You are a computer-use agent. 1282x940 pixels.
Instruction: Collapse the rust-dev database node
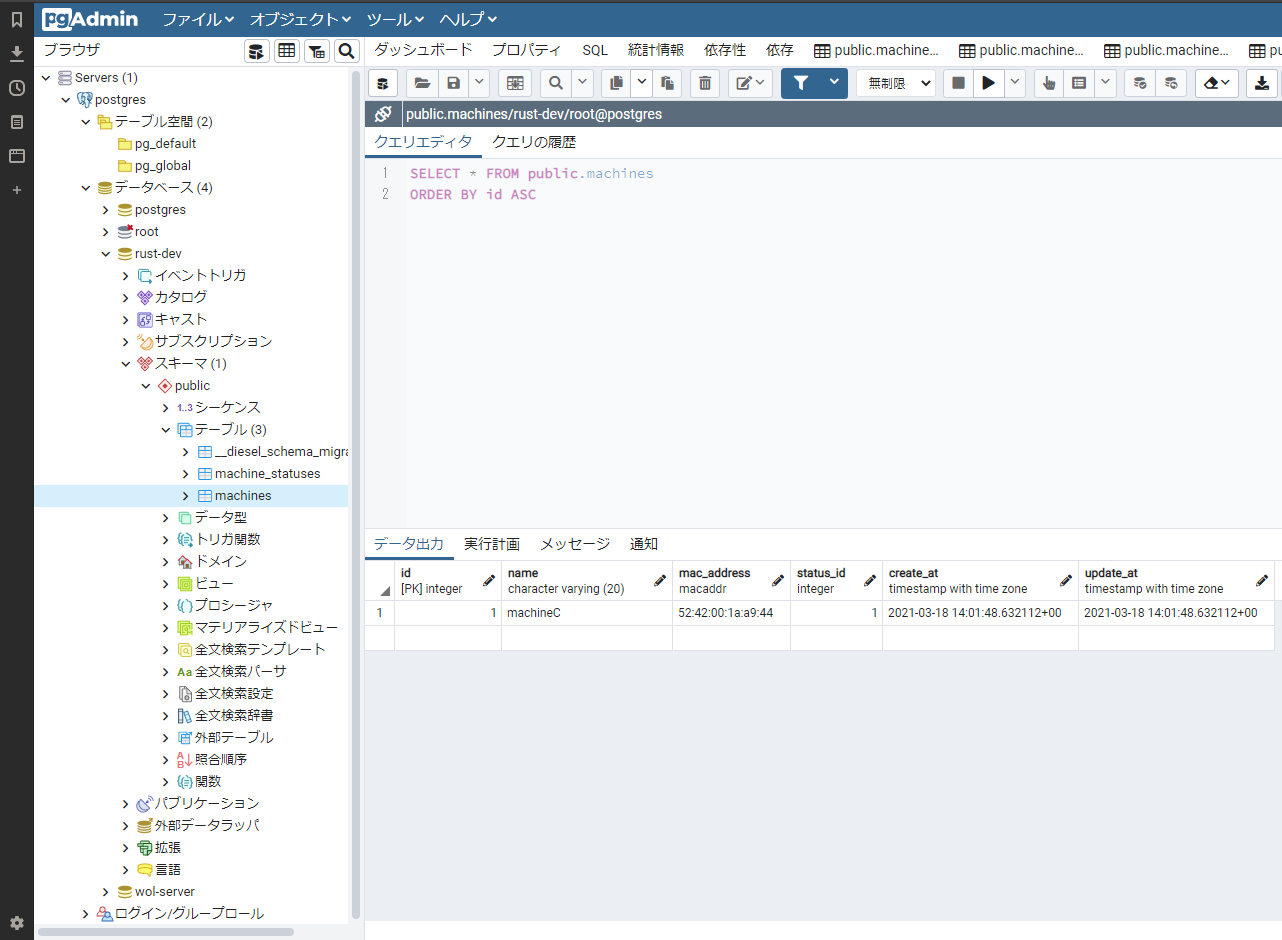click(x=106, y=254)
